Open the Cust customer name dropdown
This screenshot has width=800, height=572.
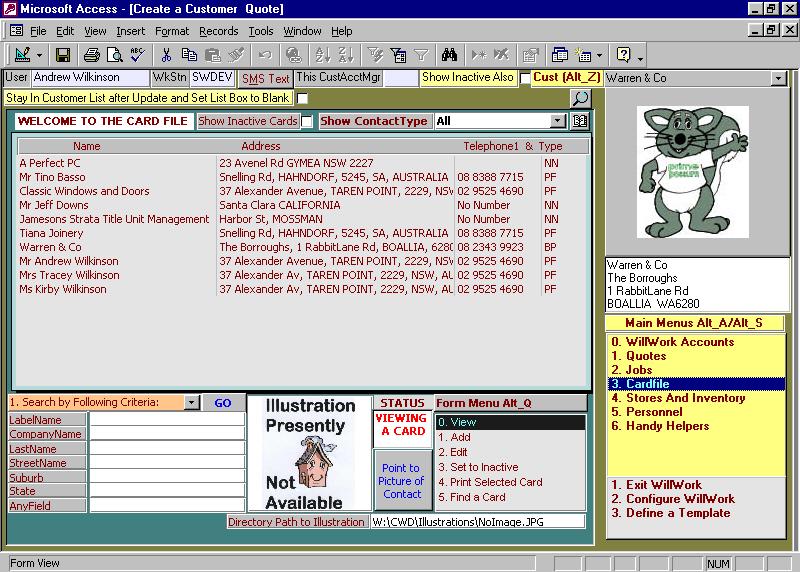pyautogui.click(x=778, y=78)
